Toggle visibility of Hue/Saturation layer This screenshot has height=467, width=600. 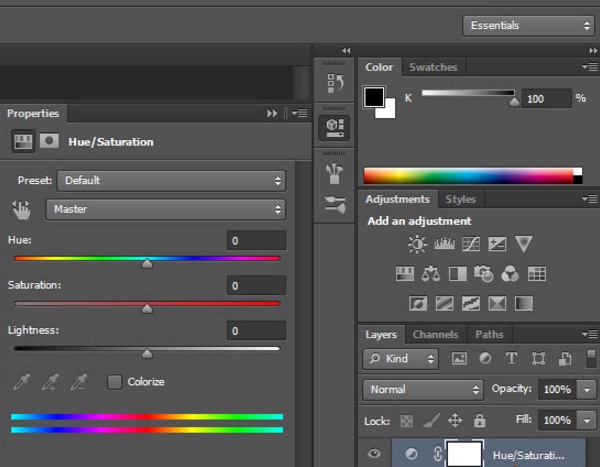coord(374,454)
